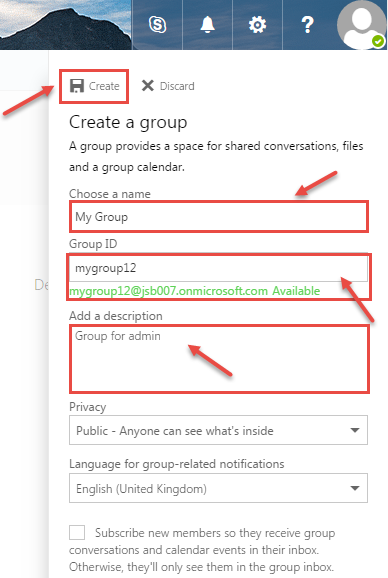Image resolution: width=388 pixels, height=578 pixels.
Task: Expand the Privacy dropdown
Action: coord(218,430)
